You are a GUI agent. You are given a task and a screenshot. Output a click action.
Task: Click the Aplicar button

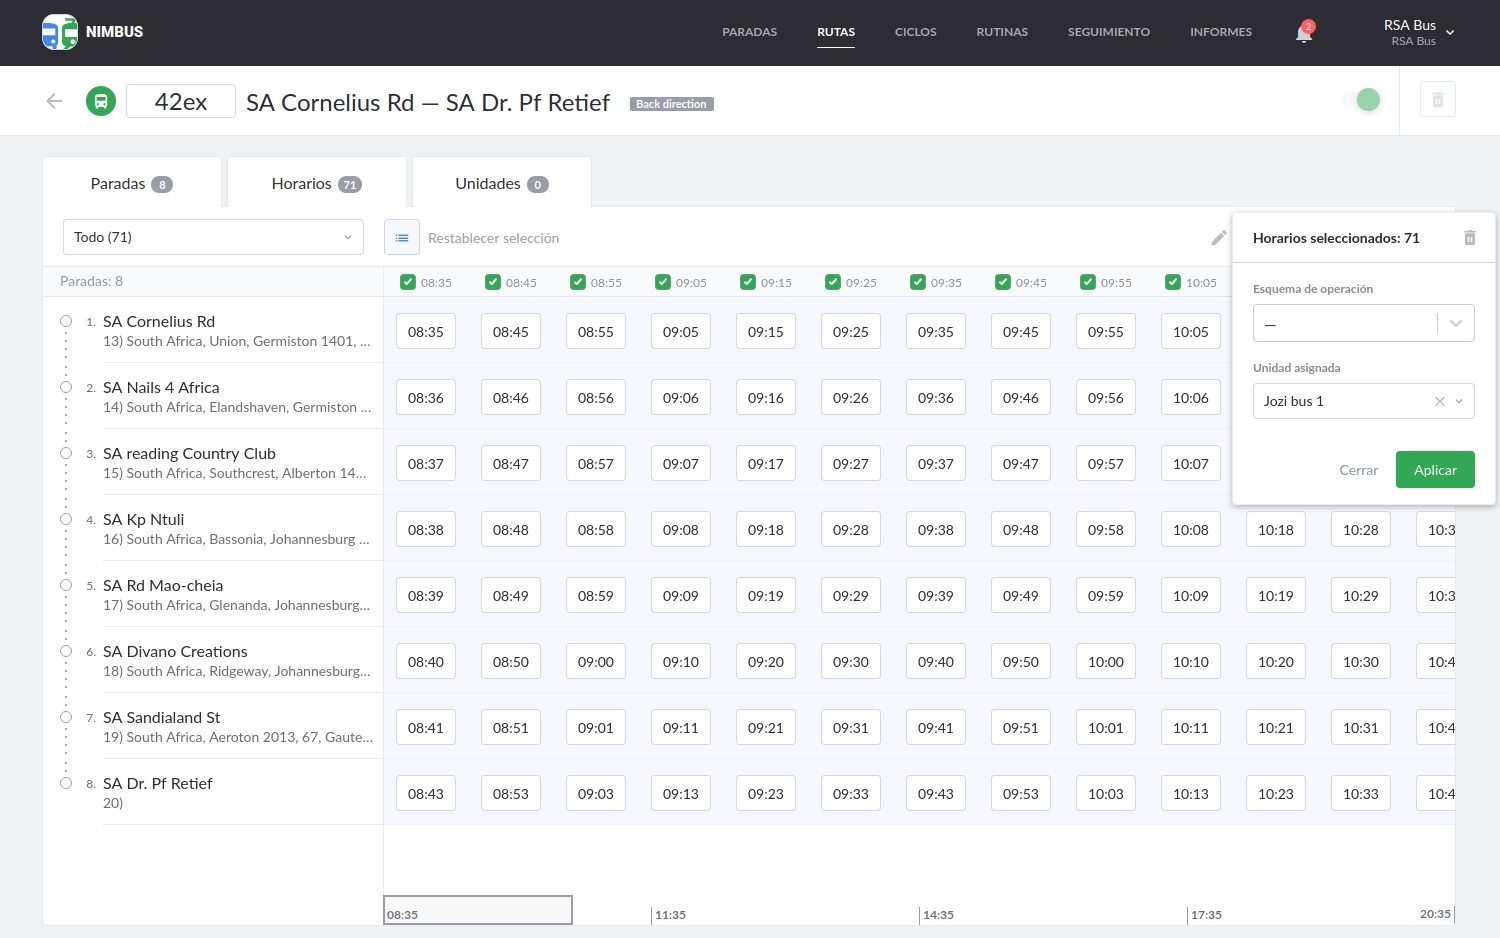[x=1434, y=470]
